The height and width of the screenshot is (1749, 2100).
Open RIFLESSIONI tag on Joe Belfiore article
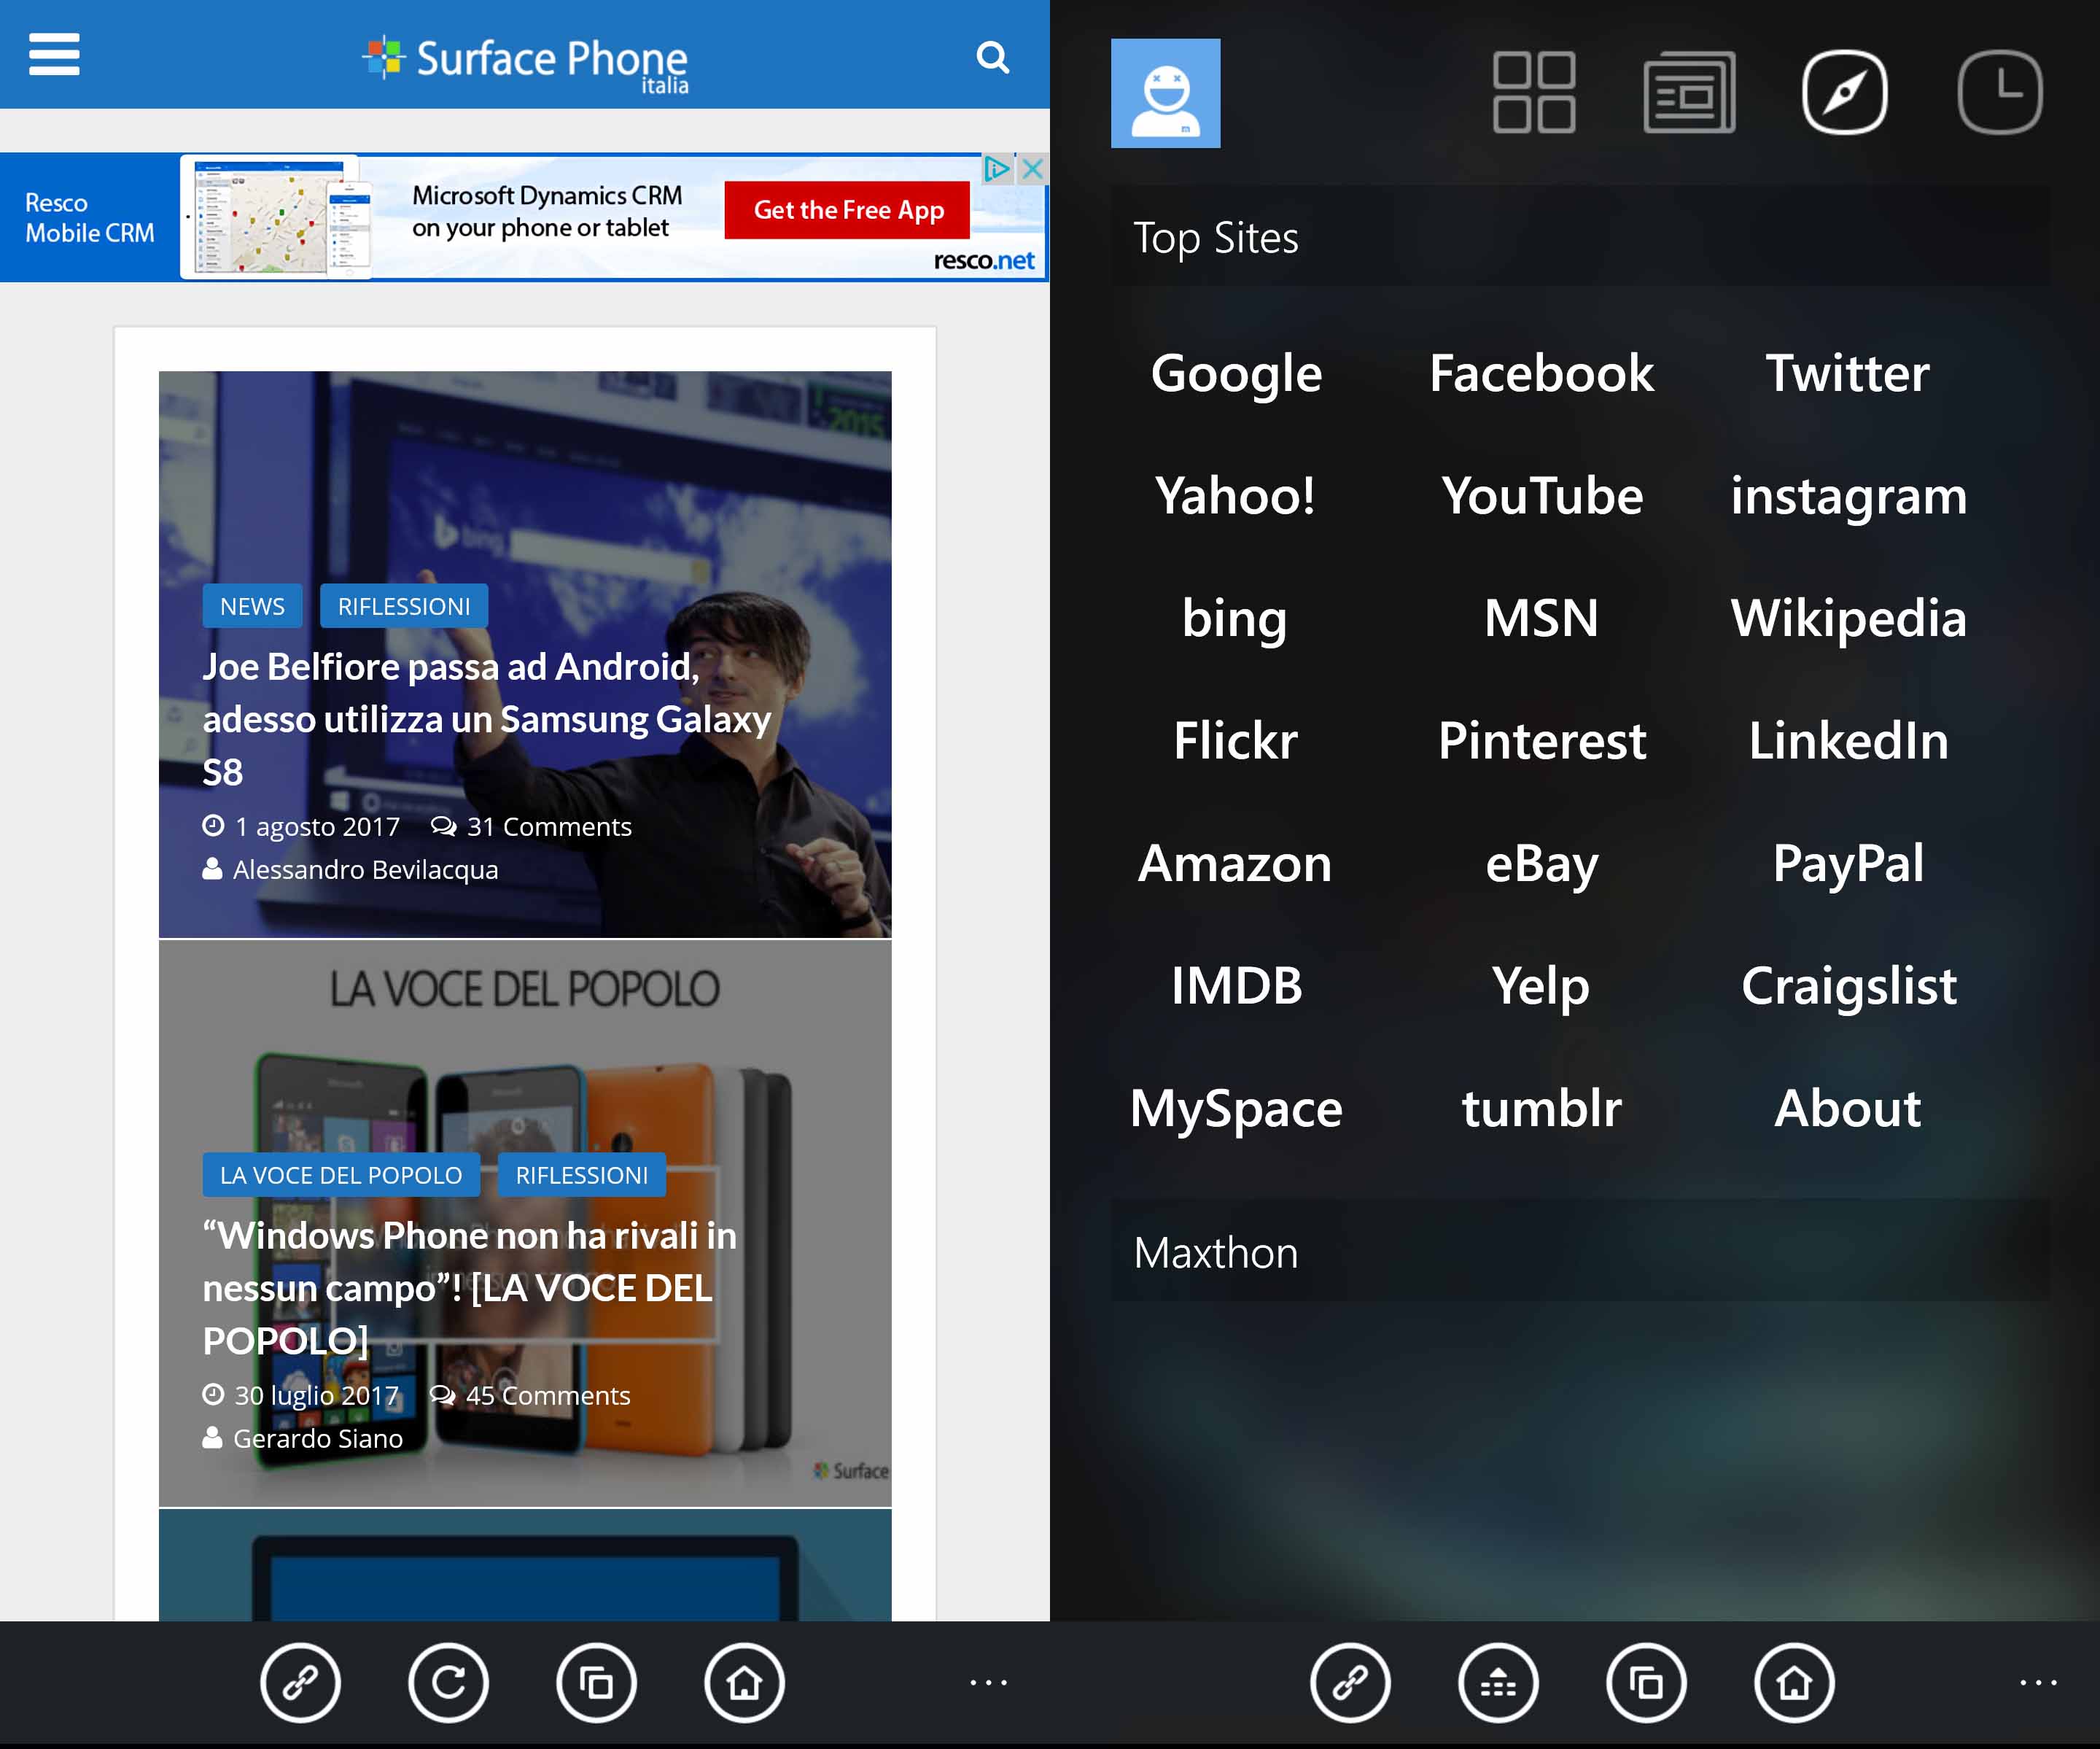(x=404, y=606)
